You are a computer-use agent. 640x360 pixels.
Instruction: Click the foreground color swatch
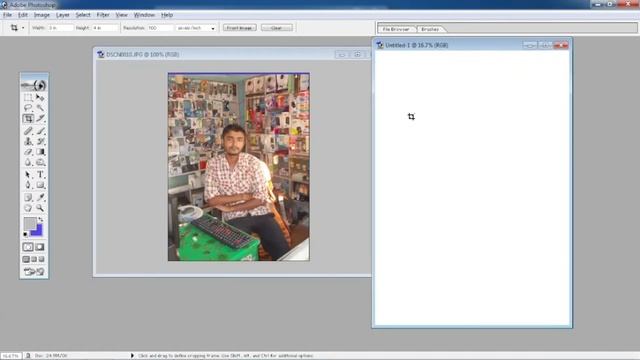coord(29,223)
